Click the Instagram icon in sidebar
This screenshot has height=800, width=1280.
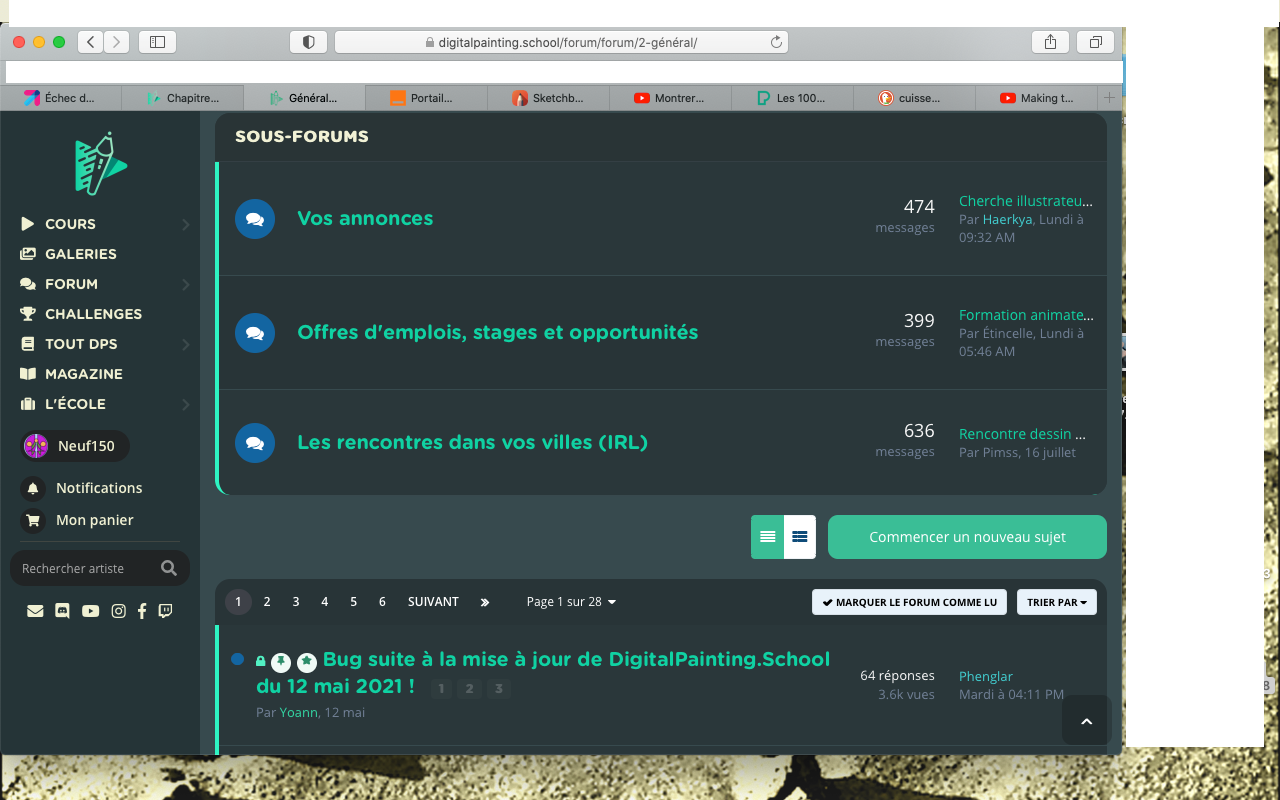(118, 611)
